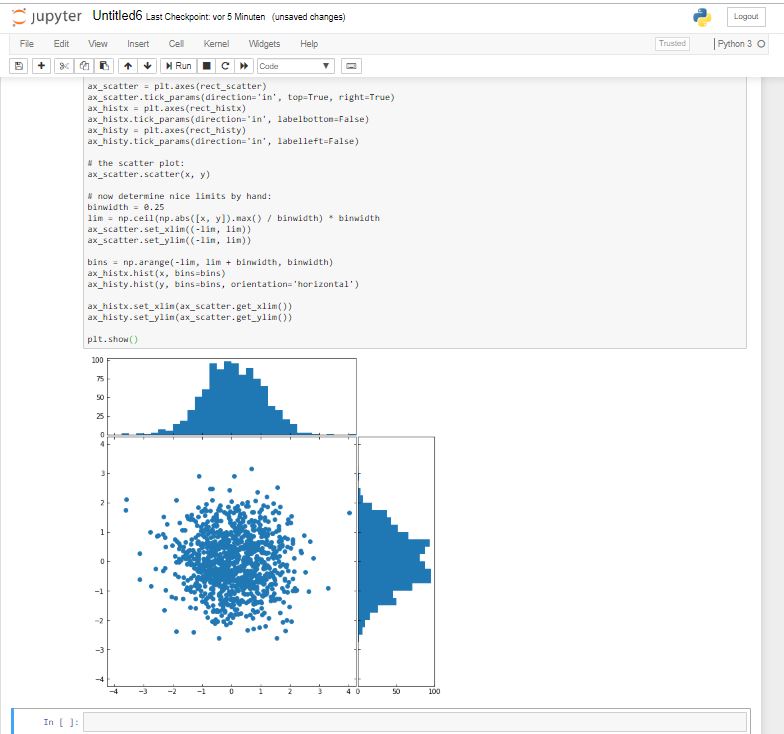This screenshot has height=734, width=784.
Task: Click the Python 3 kernel name label
Action: [x=734, y=44]
